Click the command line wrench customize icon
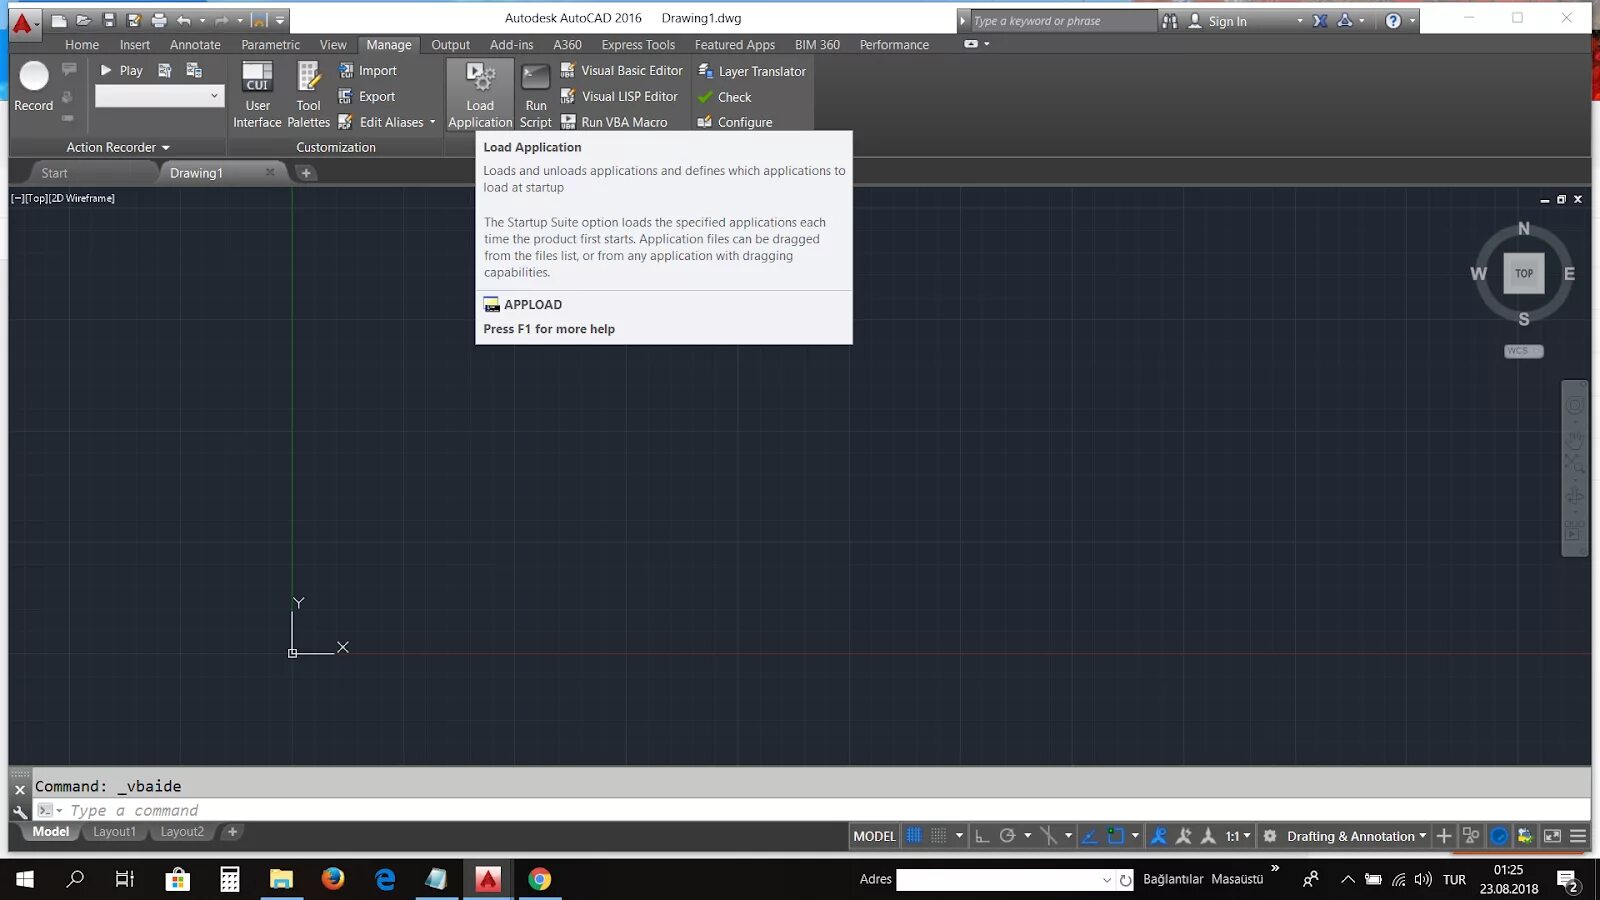 pyautogui.click(x=20, y=812)
